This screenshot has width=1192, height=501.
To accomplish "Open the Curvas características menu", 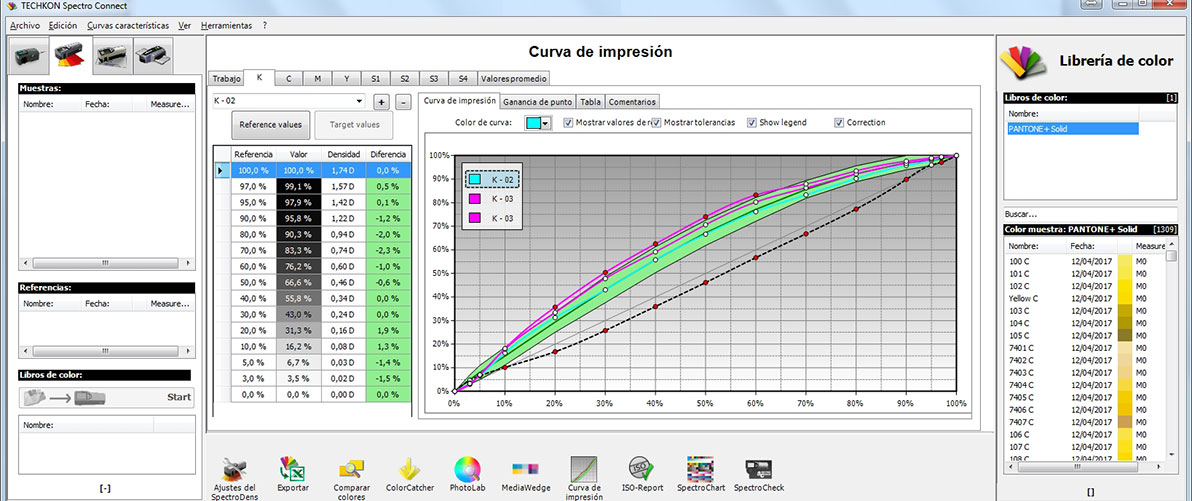I will coord(128,25).
